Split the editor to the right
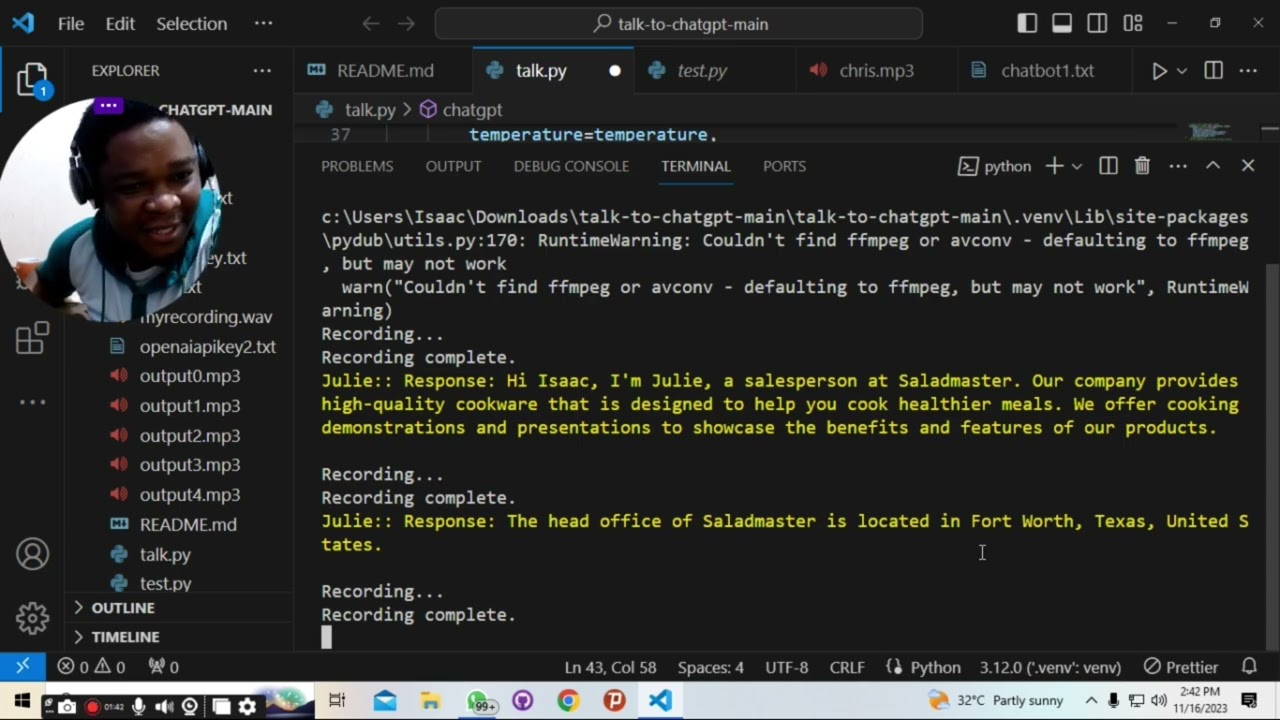Image resolution: width=1280 pixels, height=720 pixels. (1214, 71)
